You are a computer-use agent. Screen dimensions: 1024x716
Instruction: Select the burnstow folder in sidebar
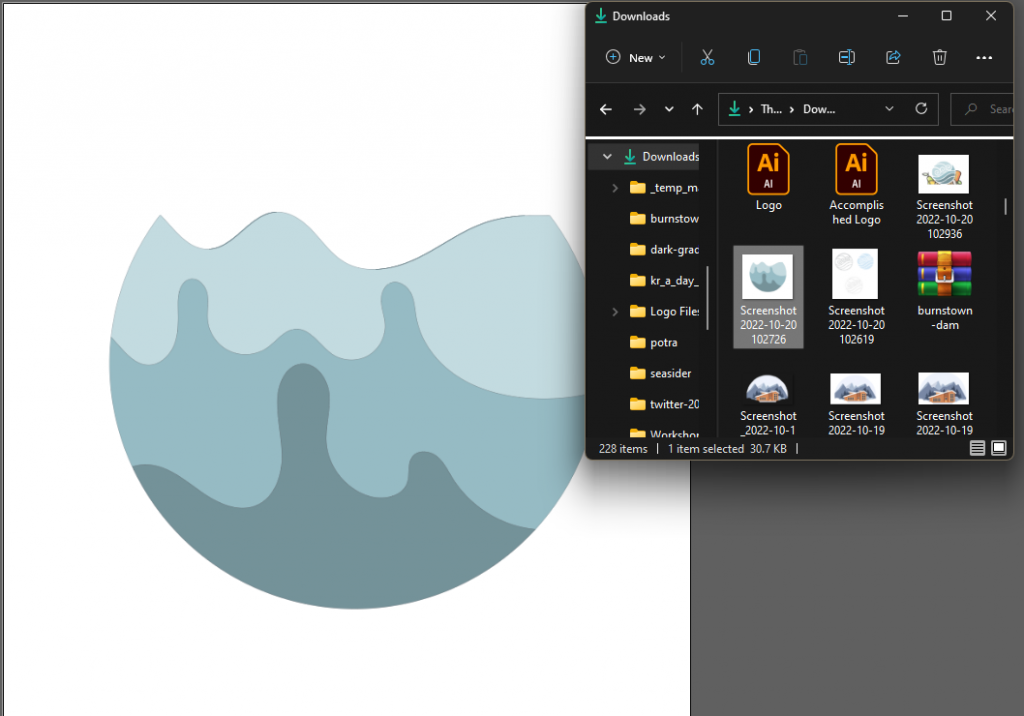(x=664, y=218)
